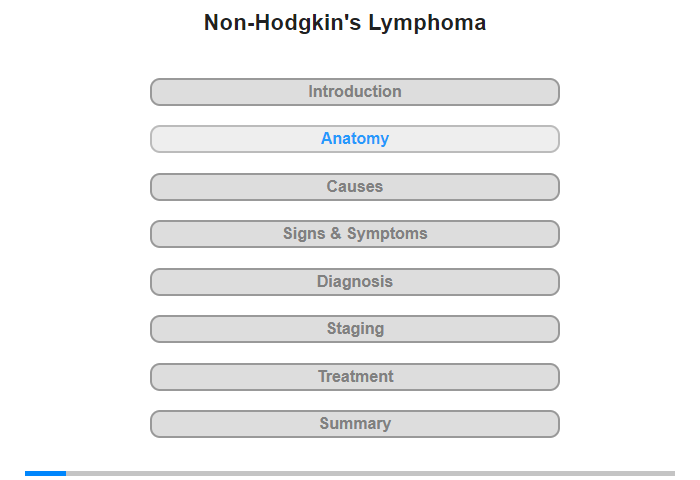
Task: Select the section about symptoms of lymphoma
Action: click(x=354, y=234)
